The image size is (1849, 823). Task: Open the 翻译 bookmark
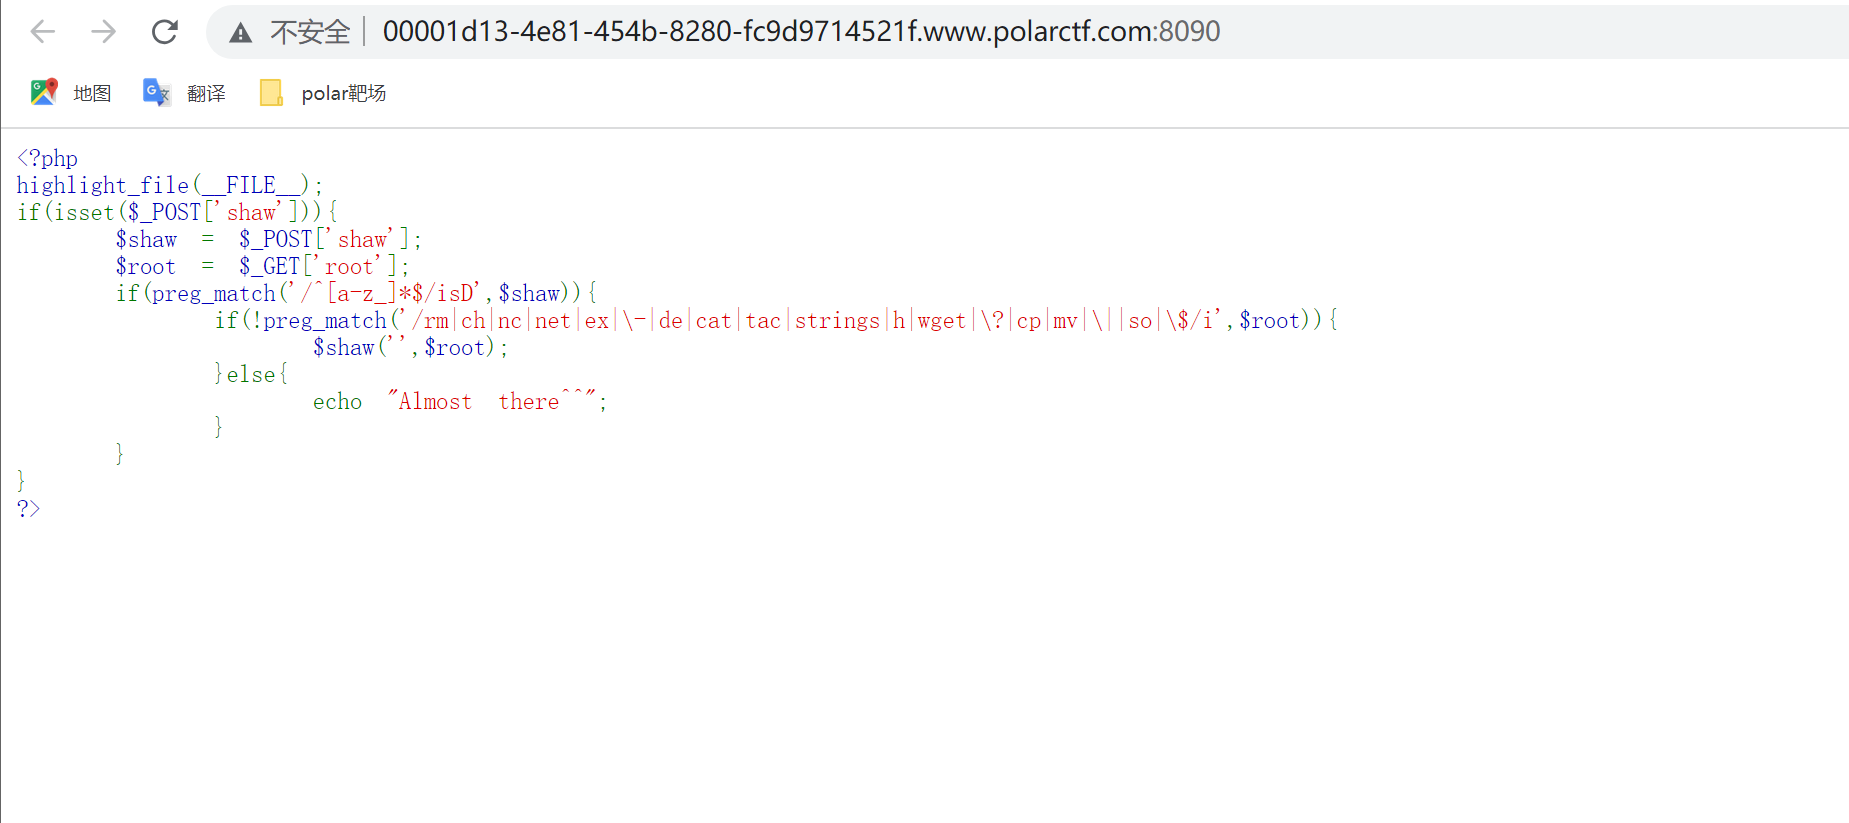pos(207,92)
